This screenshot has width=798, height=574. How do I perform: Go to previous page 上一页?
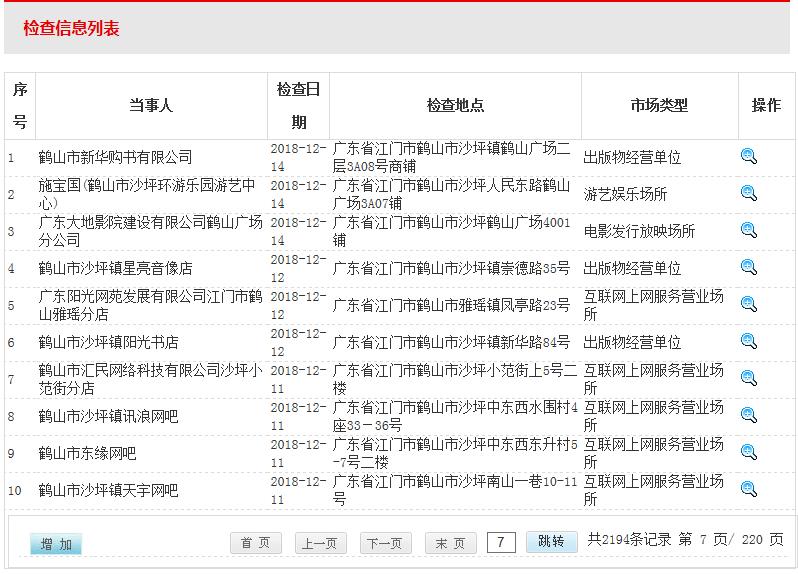click(x=321, y=543)
